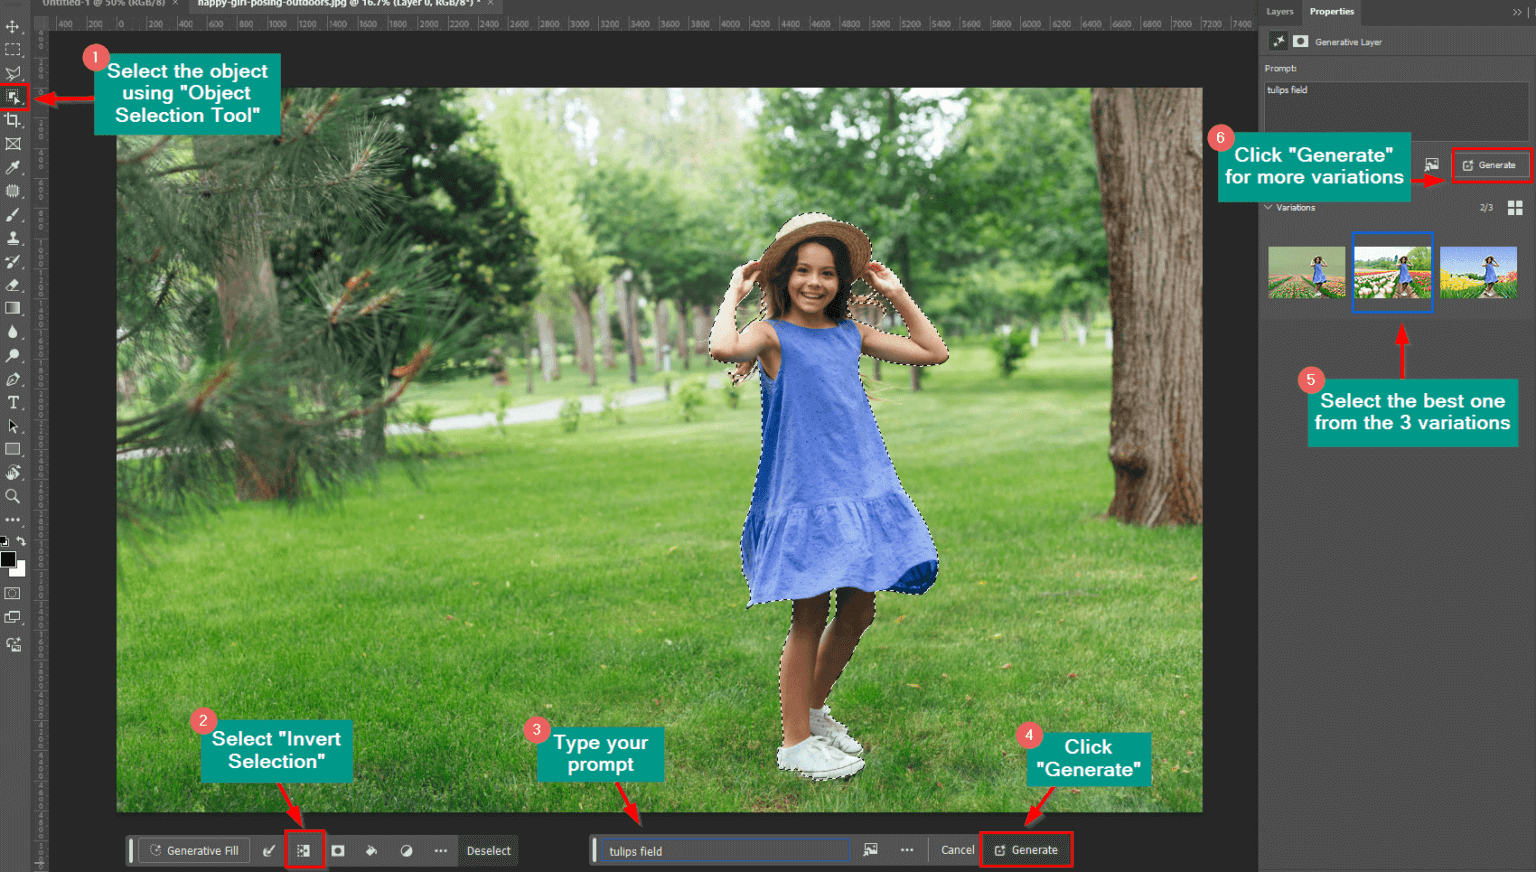
Task: Activate the Zoom tool
Action: tap(13, 496)
